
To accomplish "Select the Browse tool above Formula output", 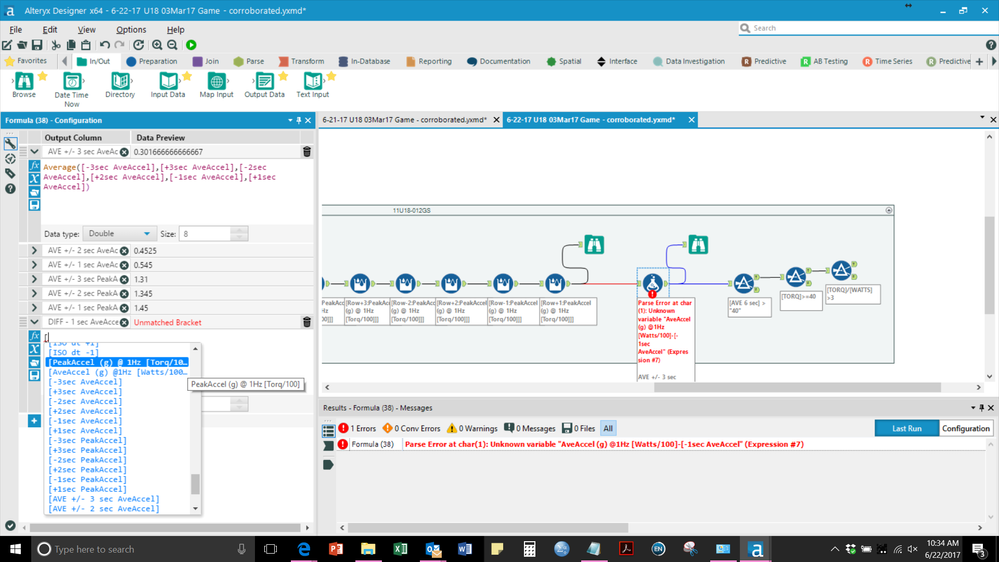I will (698, 245).
